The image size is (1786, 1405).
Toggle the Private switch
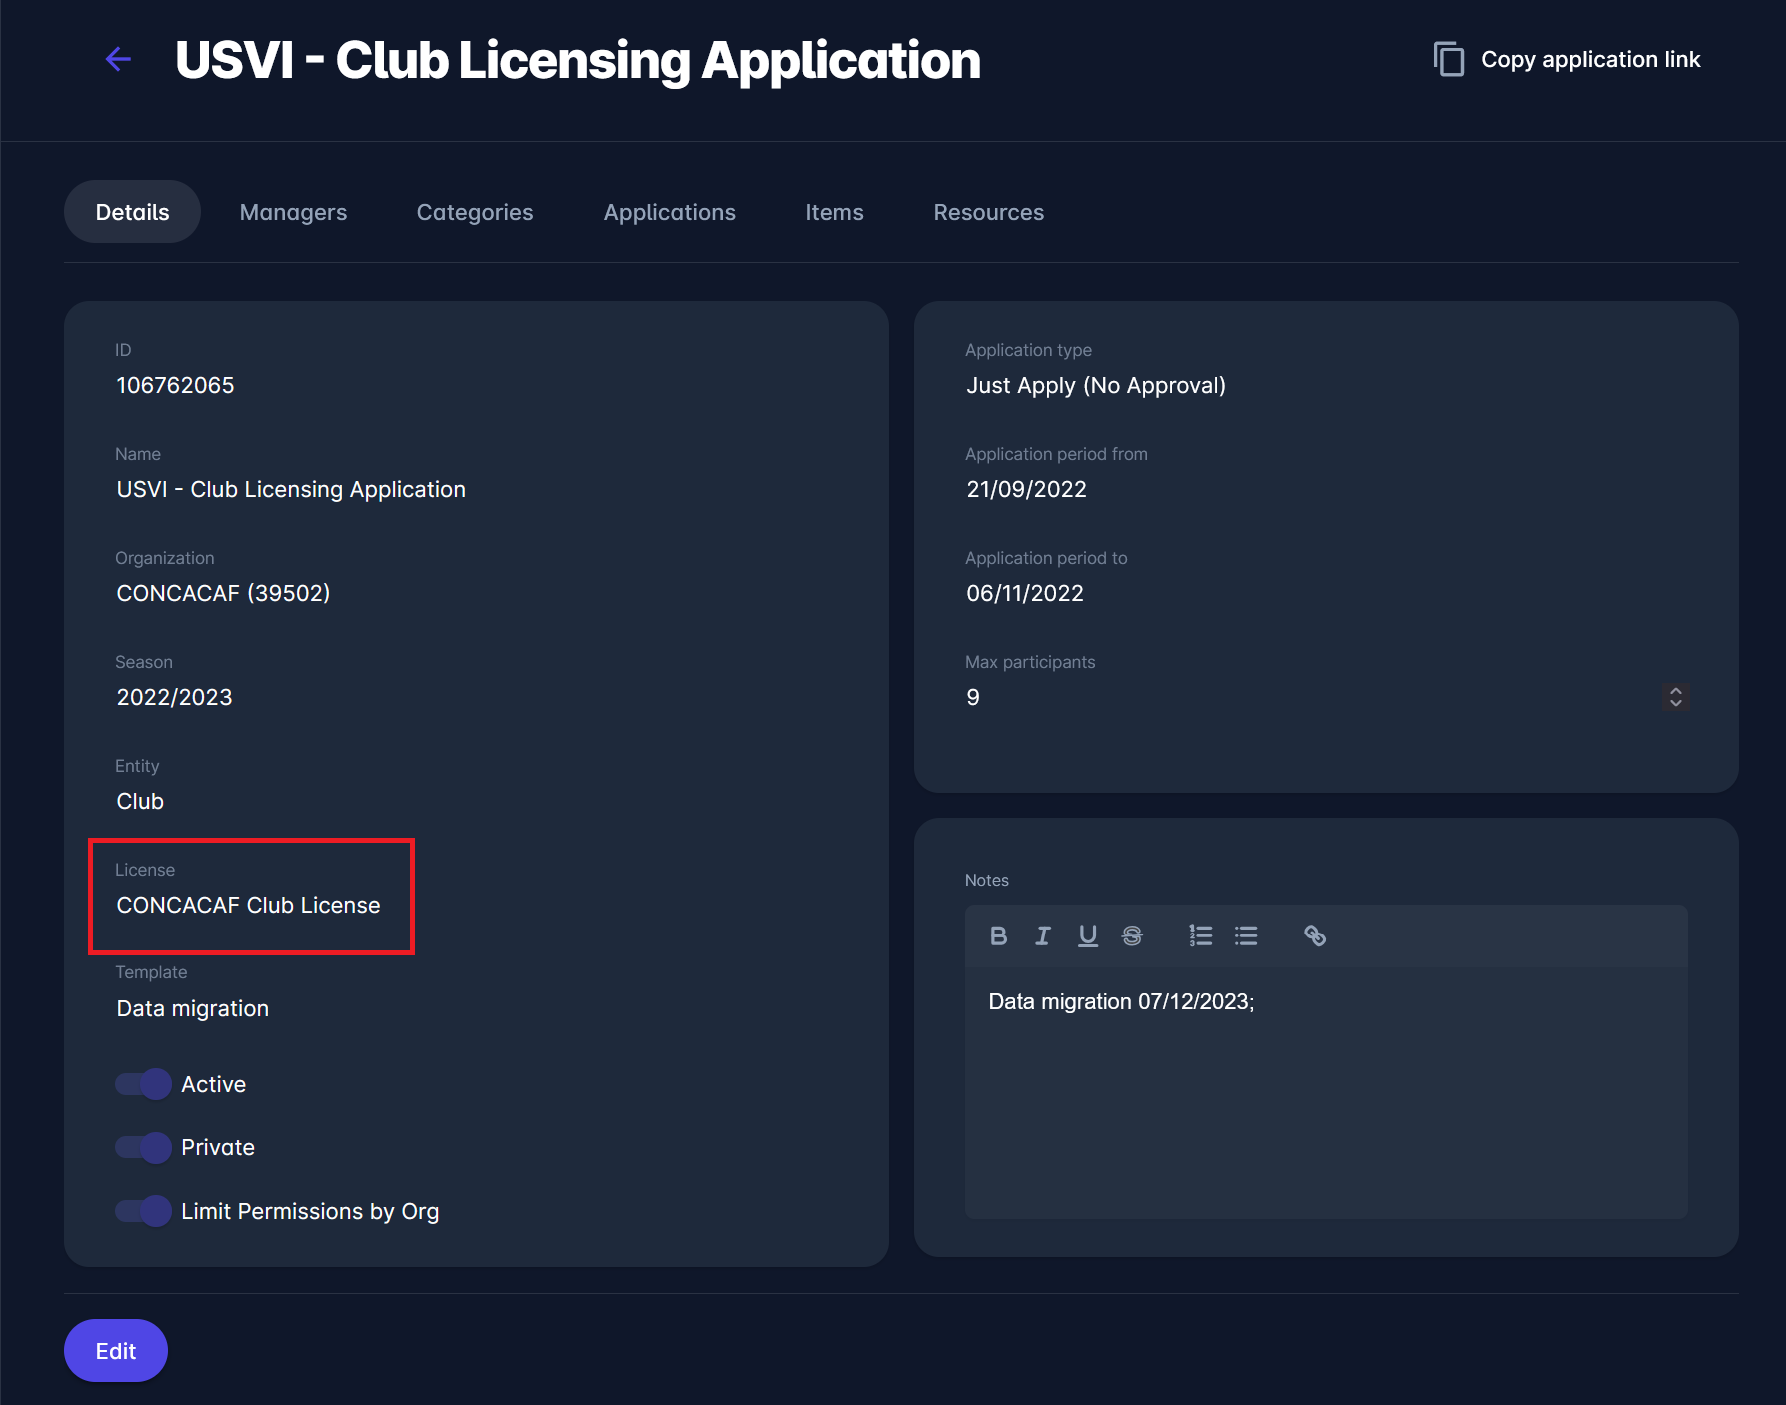click(x=143, y=1148)
